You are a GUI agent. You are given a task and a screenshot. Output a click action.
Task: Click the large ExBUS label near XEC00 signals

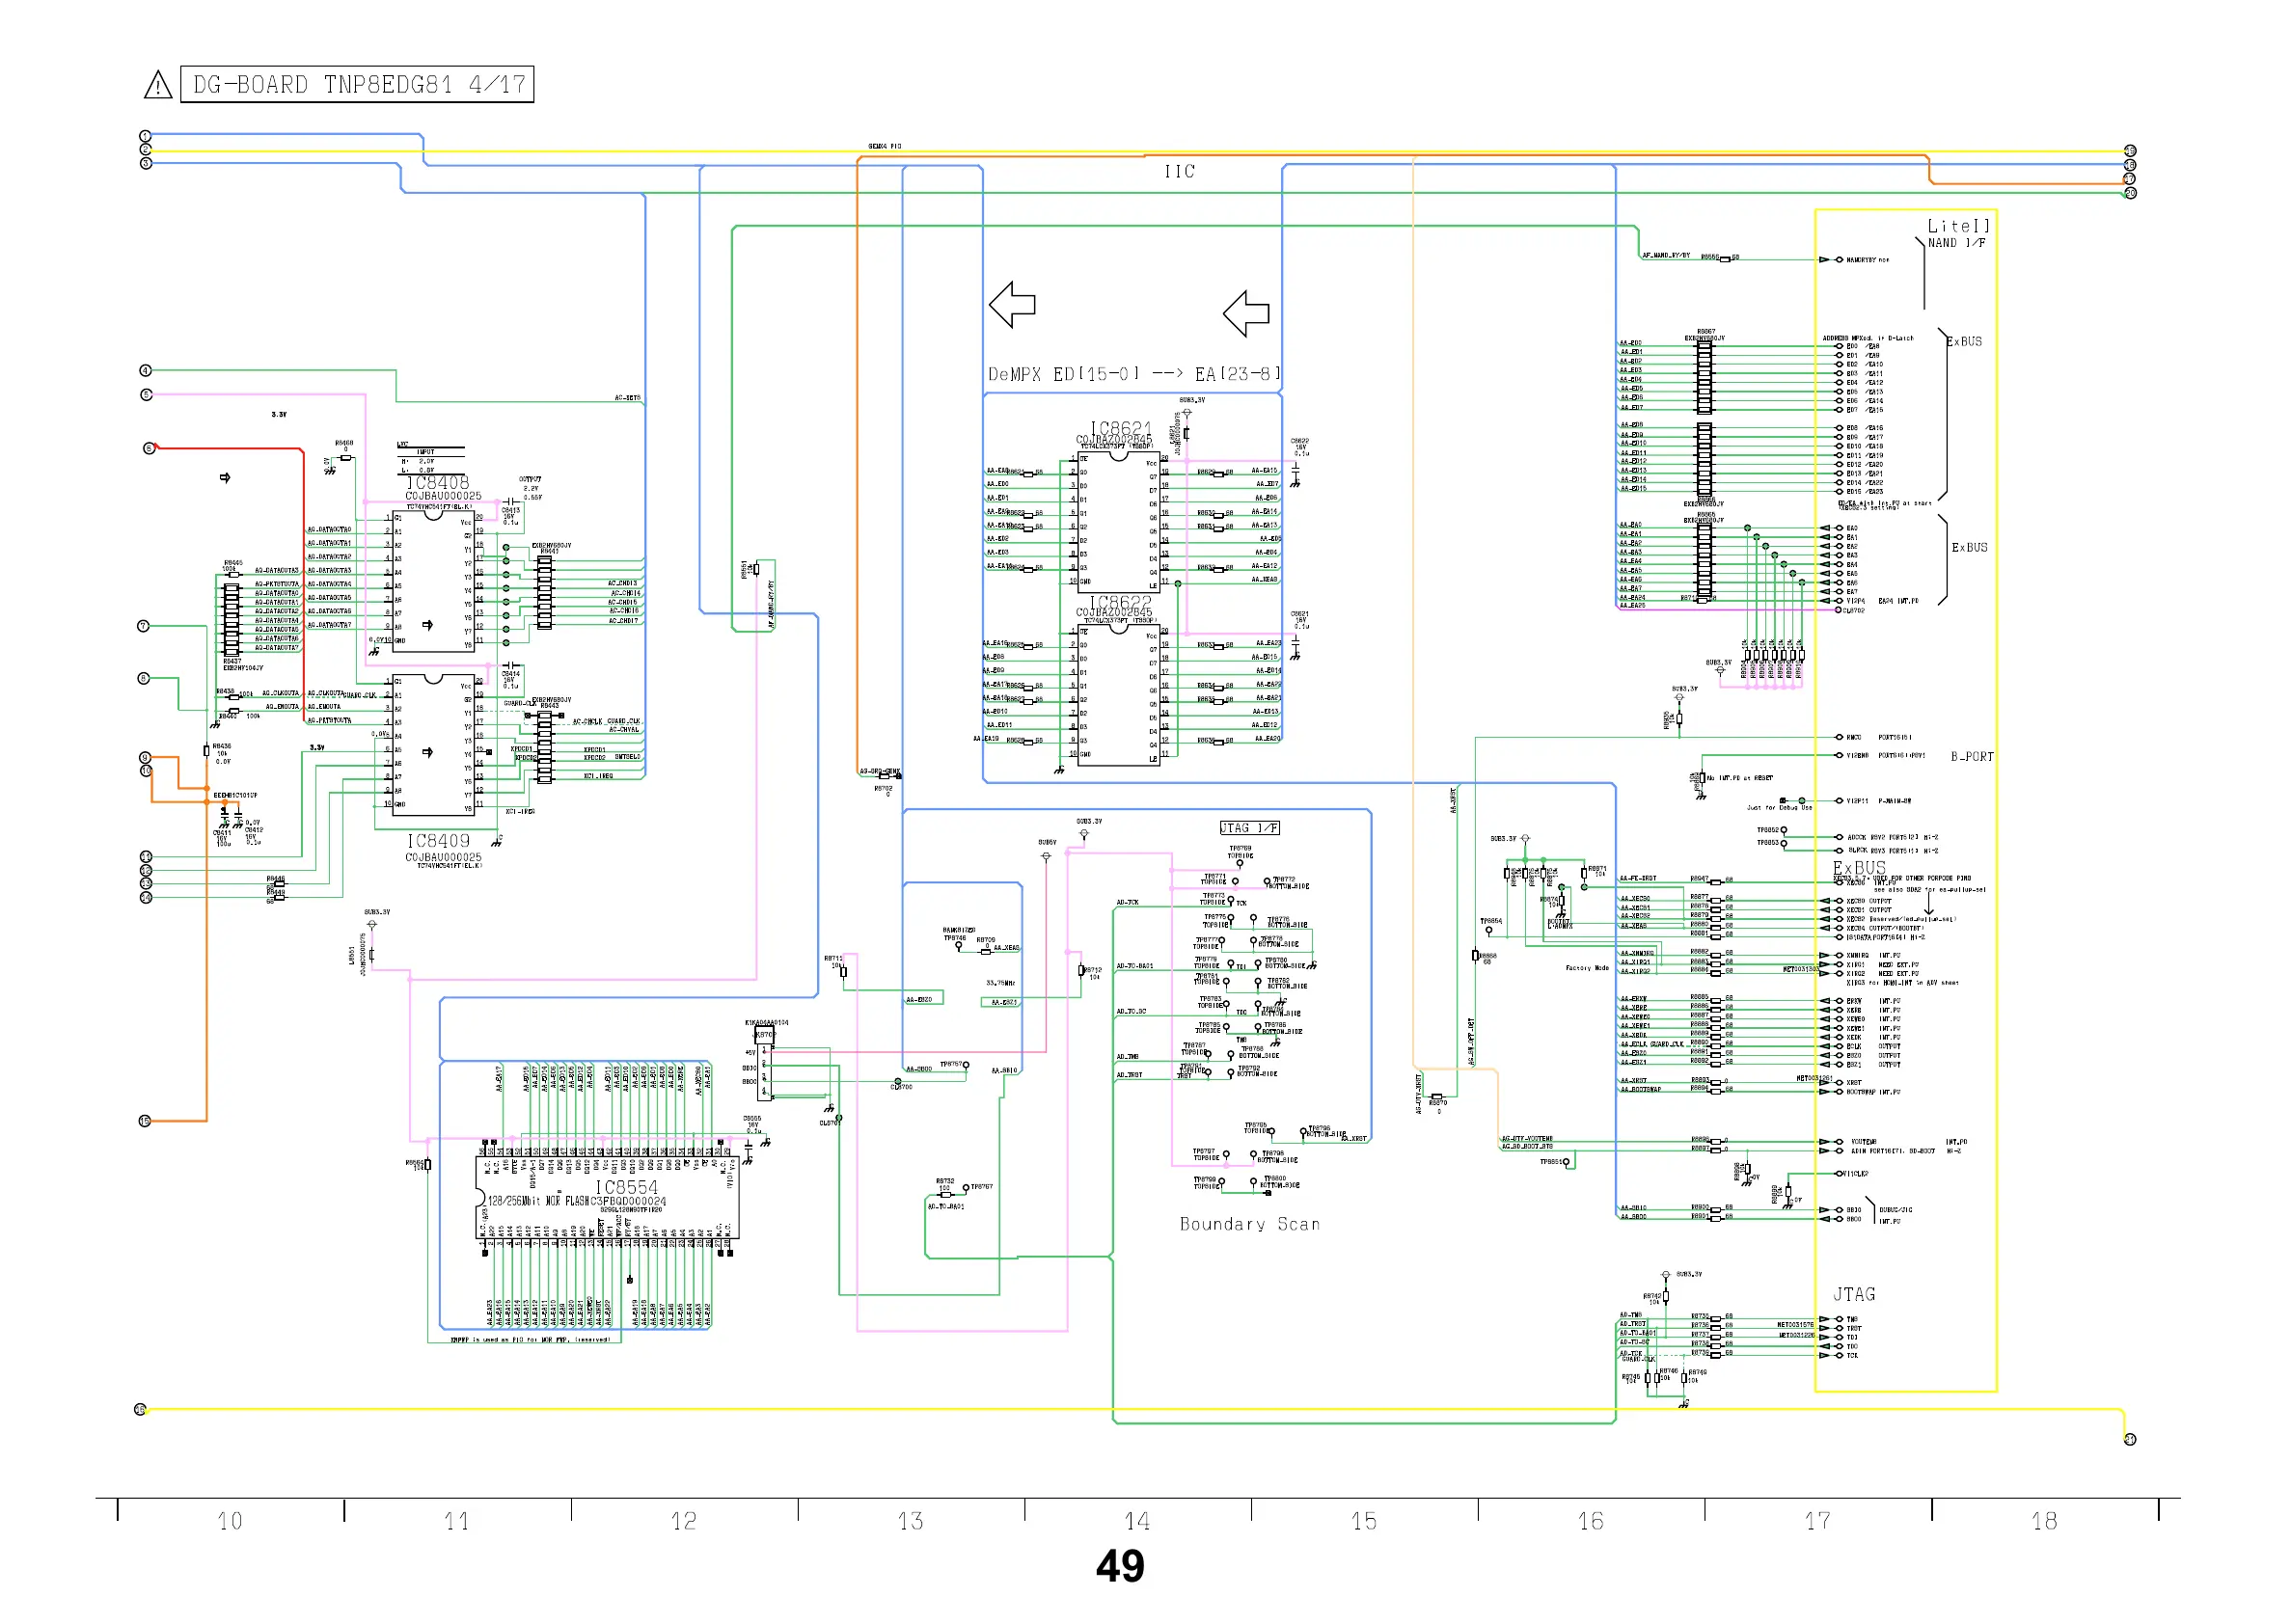pyautogui.click(x=1859, y=868)
